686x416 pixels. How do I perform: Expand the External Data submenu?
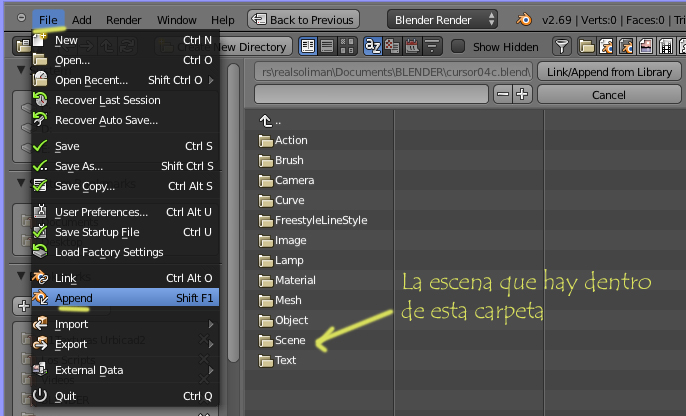125,370
